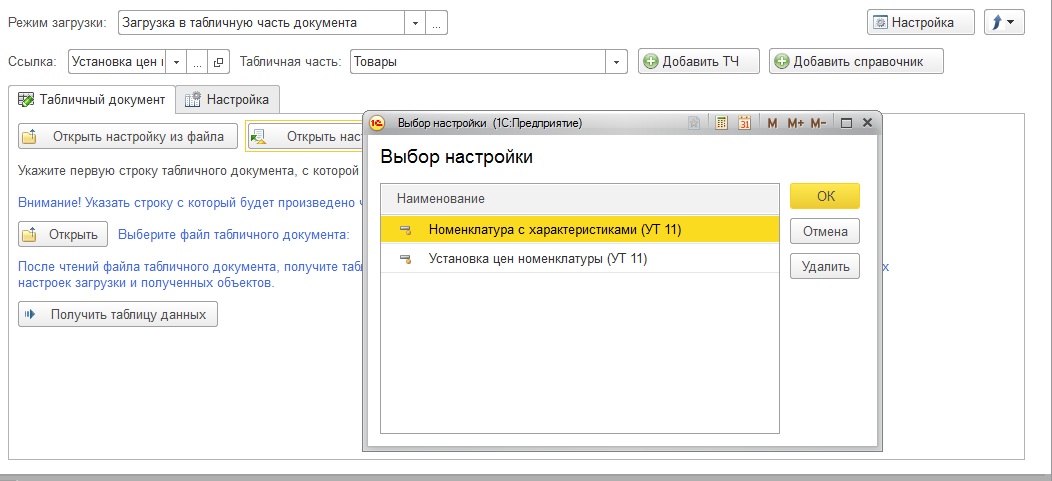This screenshot has height=481, width=1052.
Task: Click the 1C logo in dialog title bar
Action: 378,123
